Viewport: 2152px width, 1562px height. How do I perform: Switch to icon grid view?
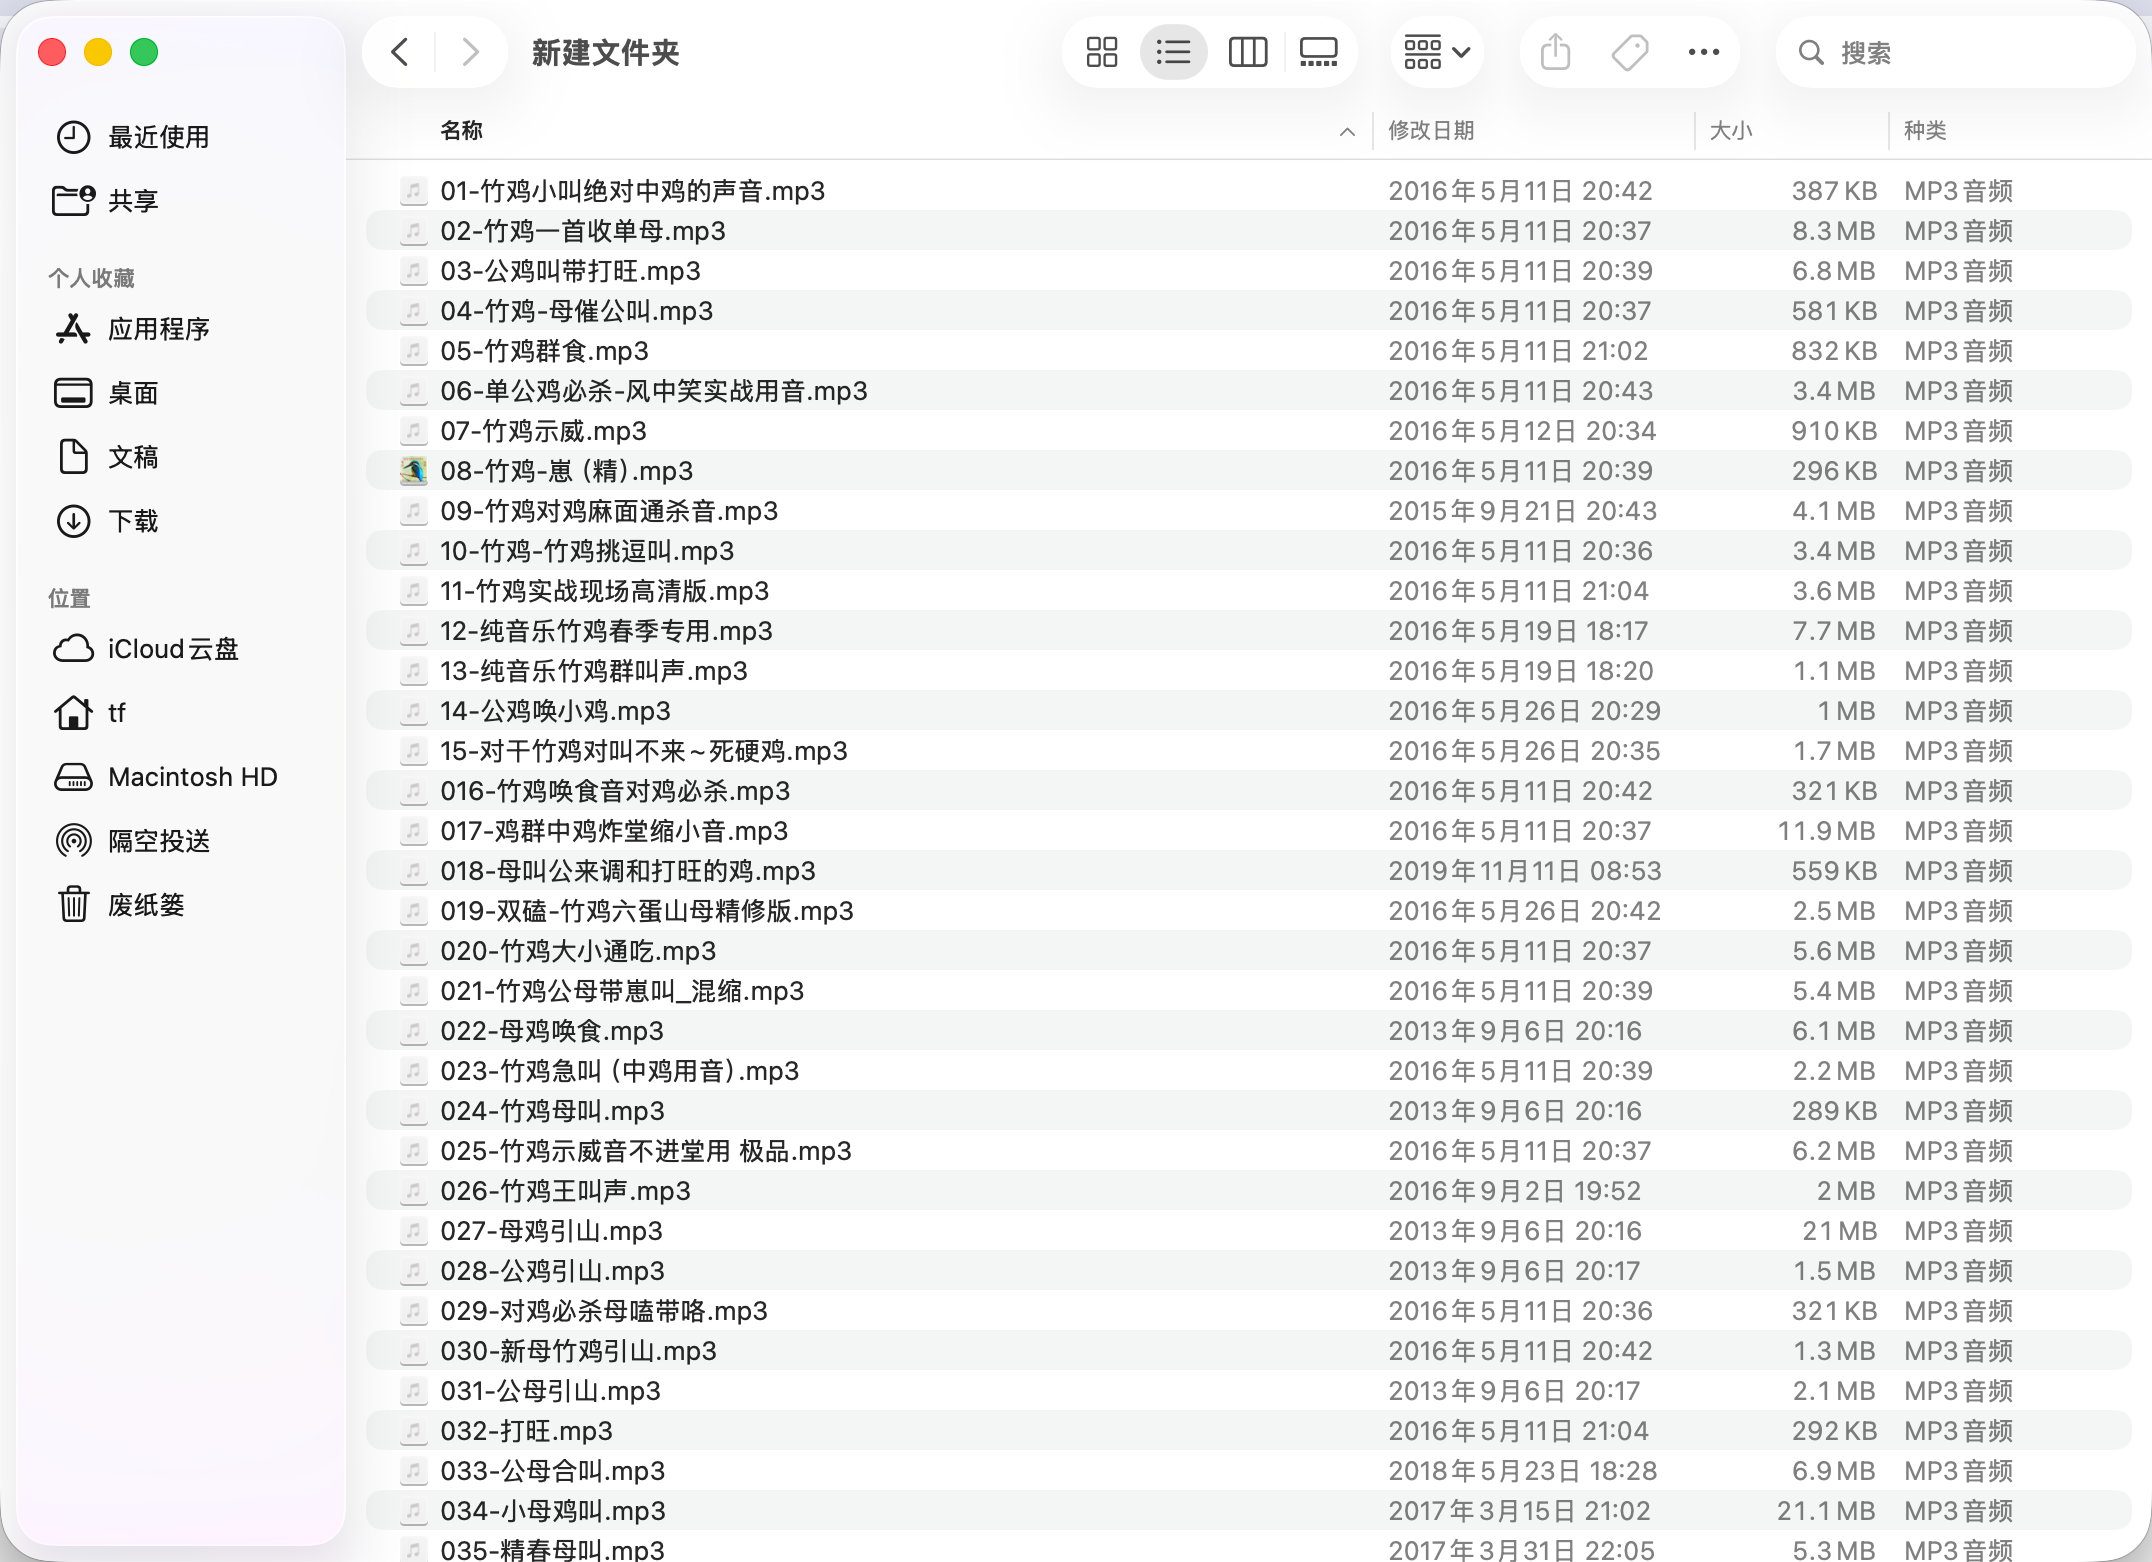pyautogui.click(x=1101, y=52)
